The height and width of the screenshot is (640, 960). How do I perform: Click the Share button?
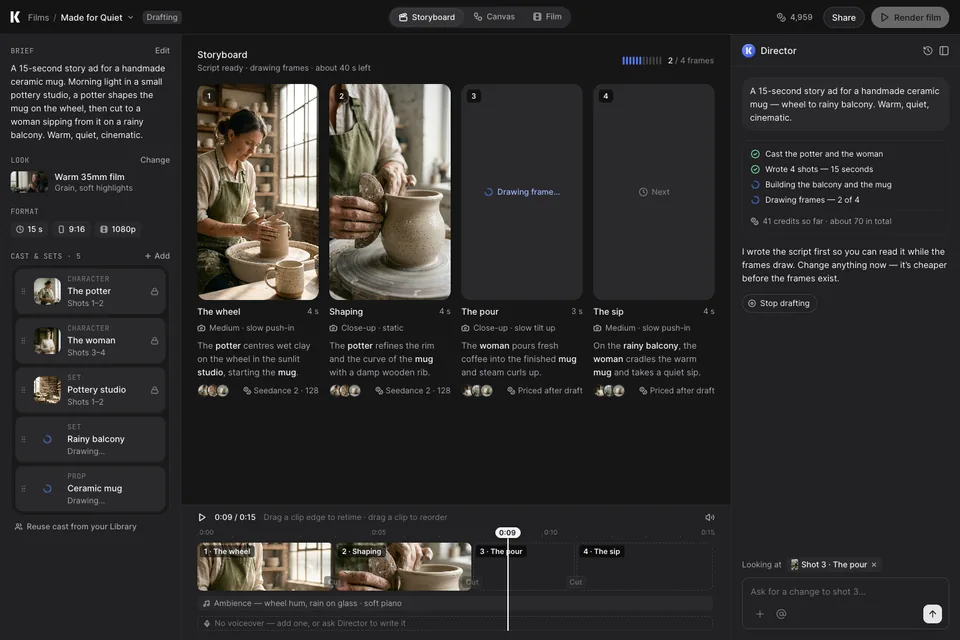[x=843, y=17]
